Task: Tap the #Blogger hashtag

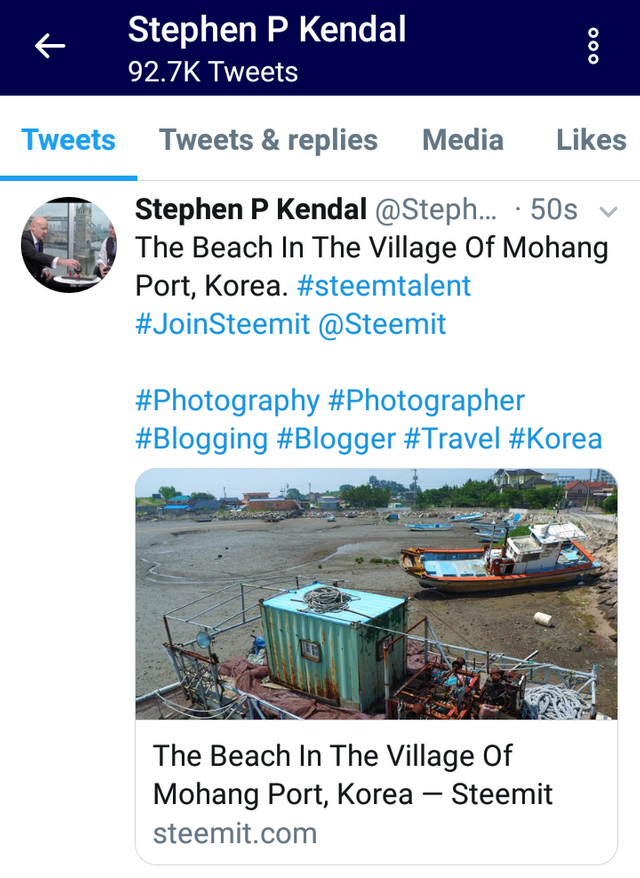Action: point(335,439)
